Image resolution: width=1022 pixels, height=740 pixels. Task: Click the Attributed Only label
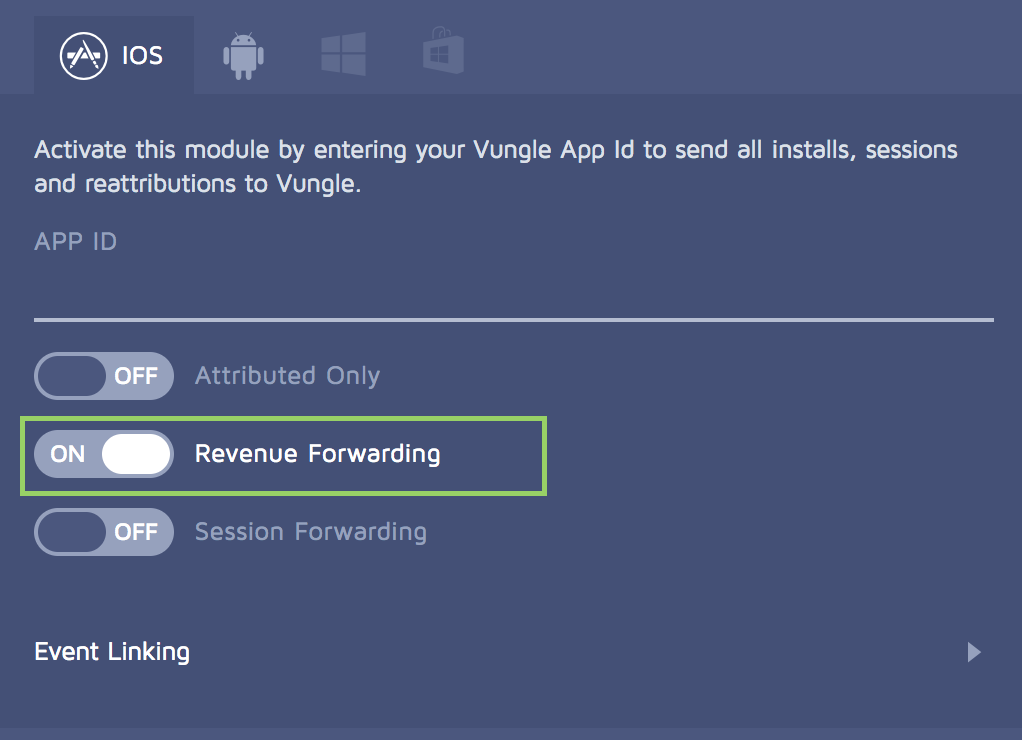[287, 376]
